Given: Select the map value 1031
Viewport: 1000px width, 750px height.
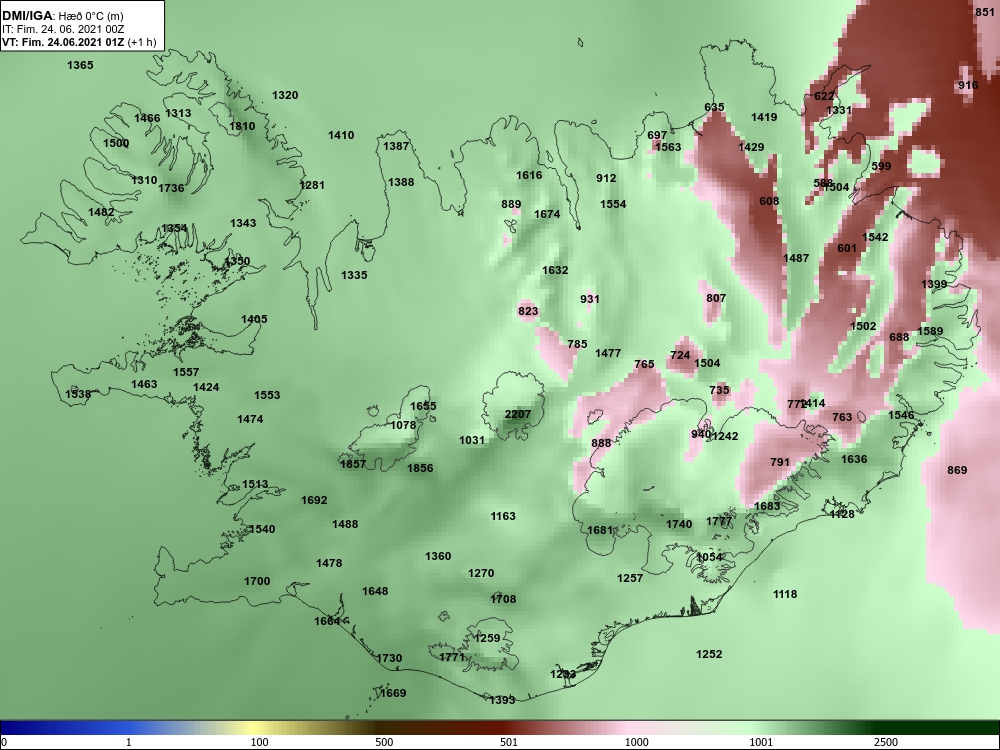Looking at the screenshot, I should point(472,440).
